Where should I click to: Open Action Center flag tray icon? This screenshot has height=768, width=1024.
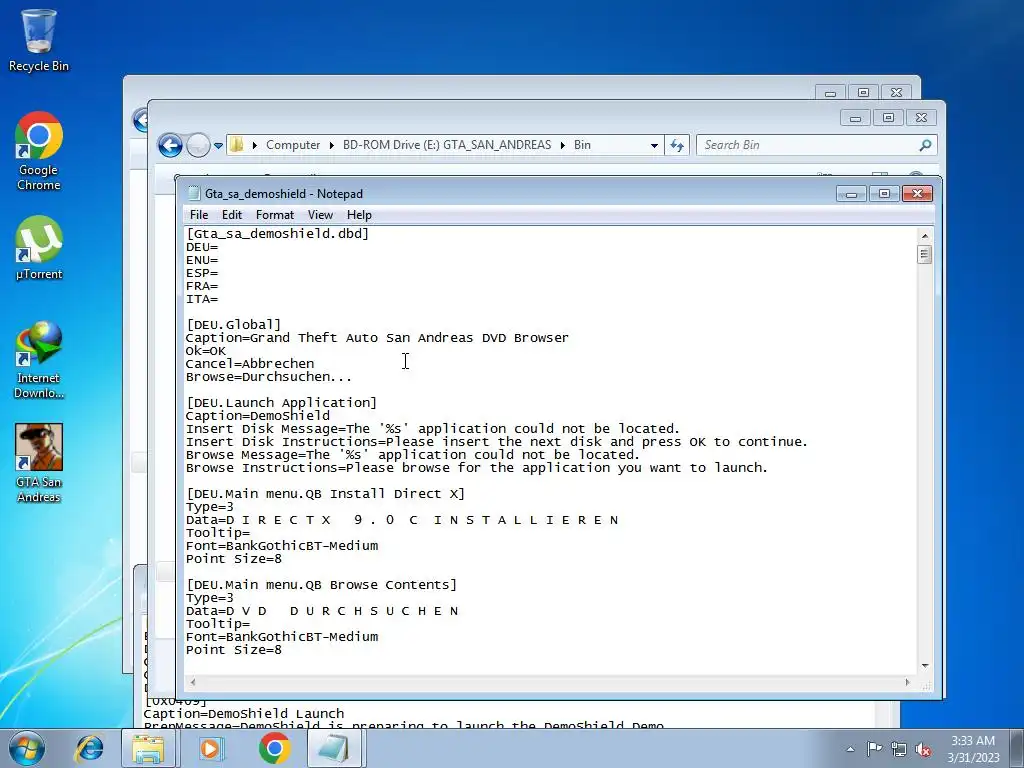874,749
